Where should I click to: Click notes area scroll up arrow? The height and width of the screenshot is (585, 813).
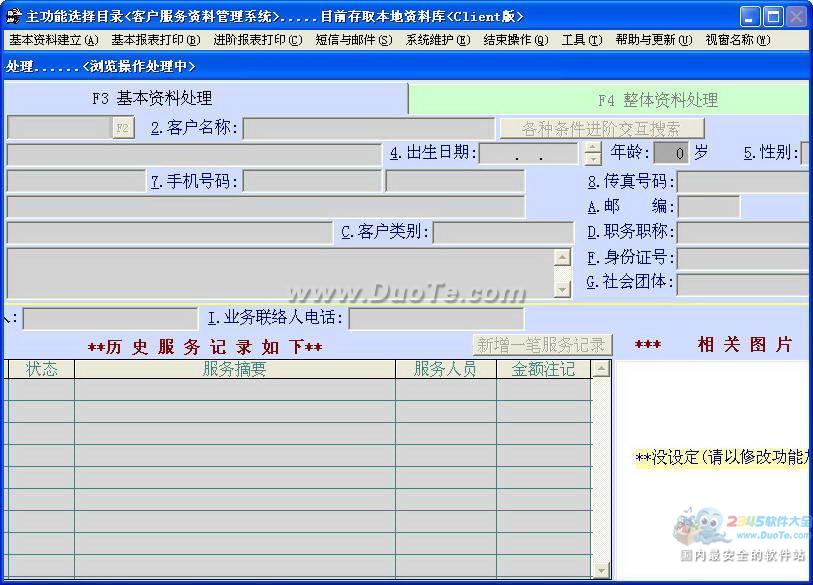pos(563,258)
